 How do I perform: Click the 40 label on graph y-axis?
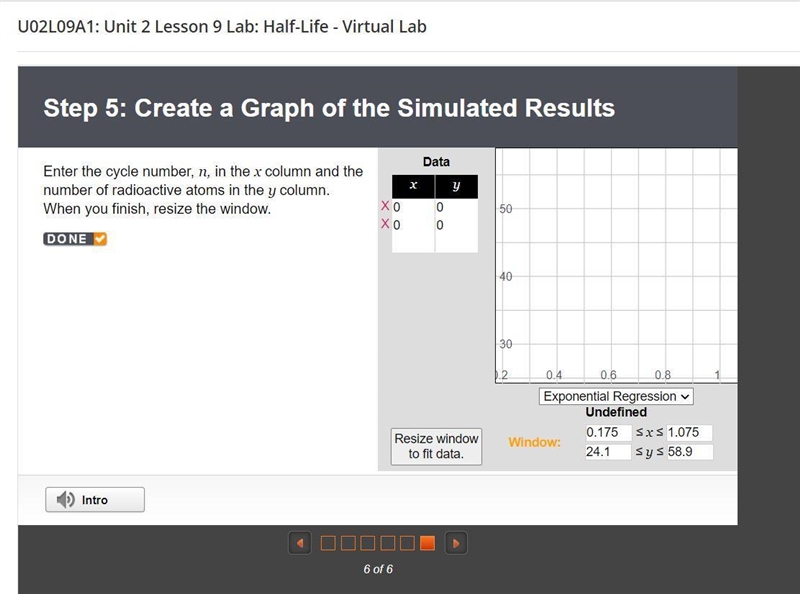(506, 277)
